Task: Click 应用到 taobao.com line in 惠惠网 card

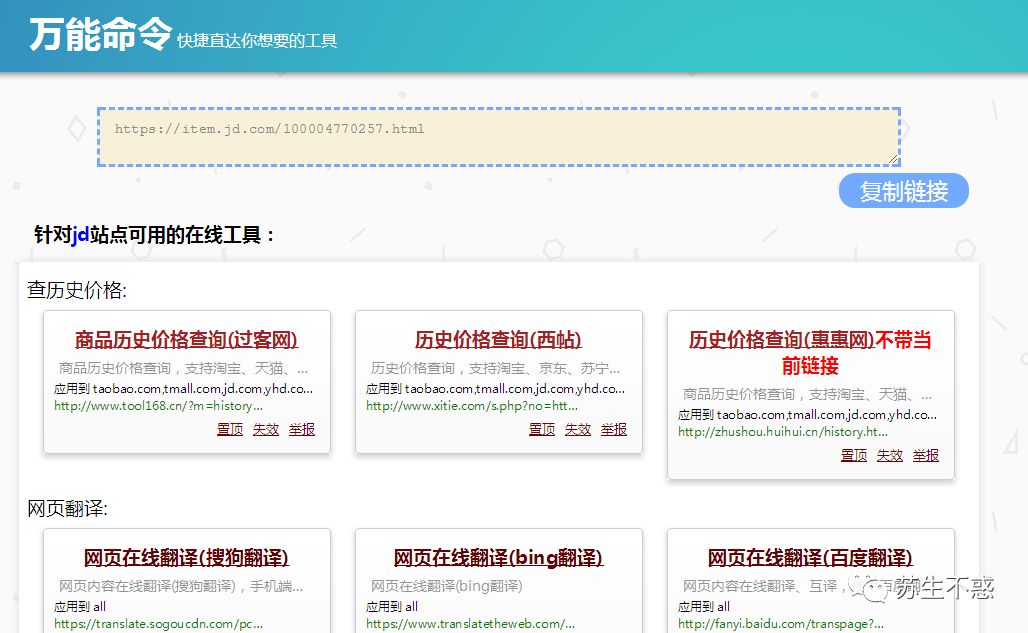Action: [808, 415]
